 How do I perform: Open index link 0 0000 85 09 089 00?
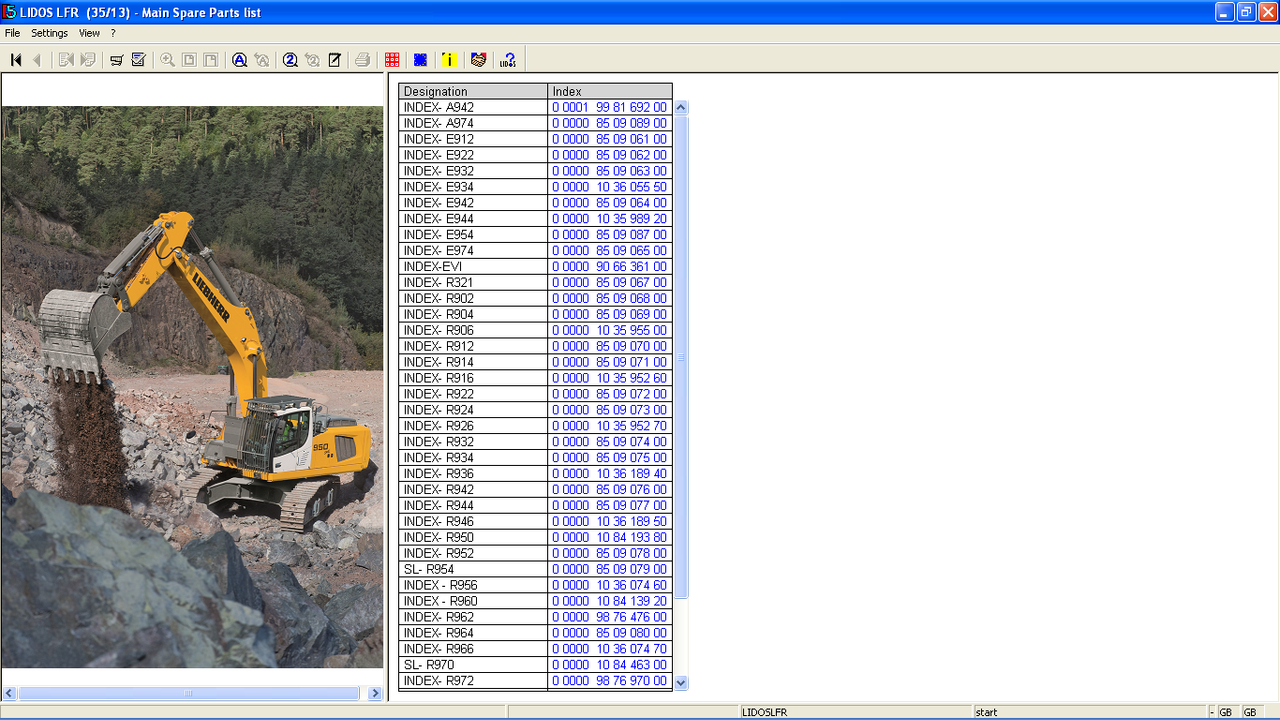[x=609, y=123]
